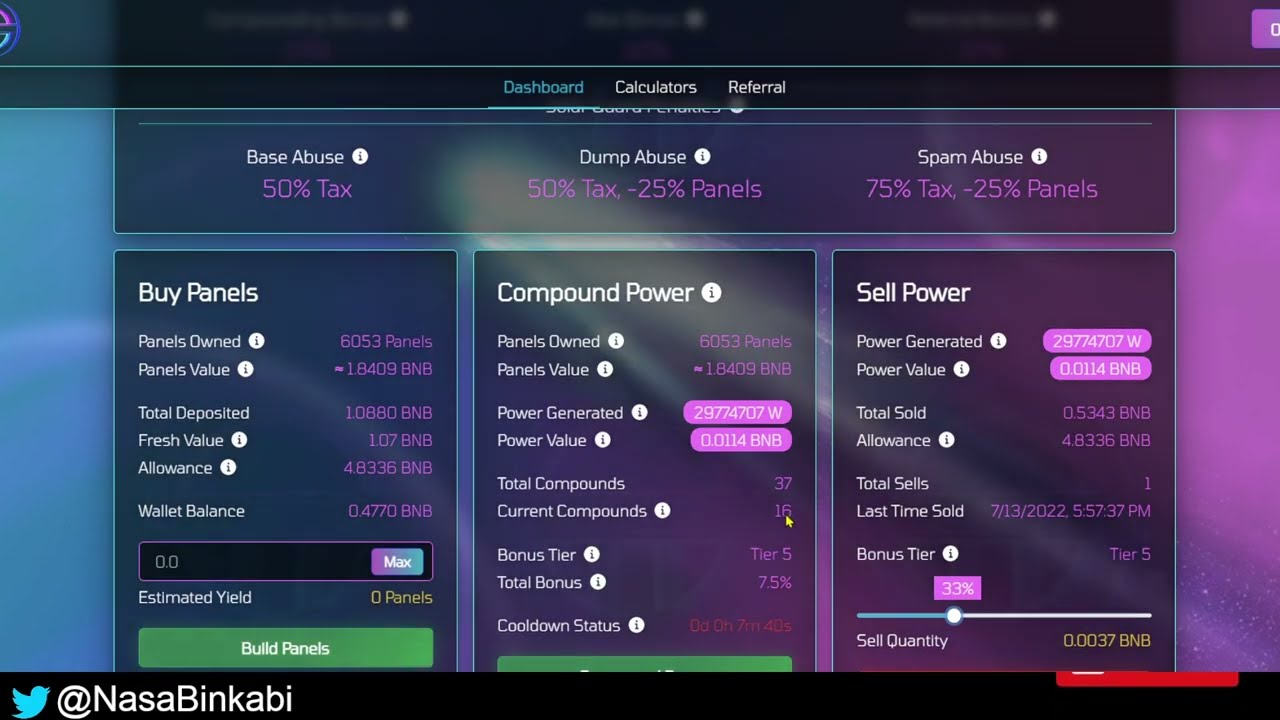1280x720 pixels.
Task: Click Total Sold value 0.5343 BNB
Action: pyautogui.click(x=1107, y=412)
